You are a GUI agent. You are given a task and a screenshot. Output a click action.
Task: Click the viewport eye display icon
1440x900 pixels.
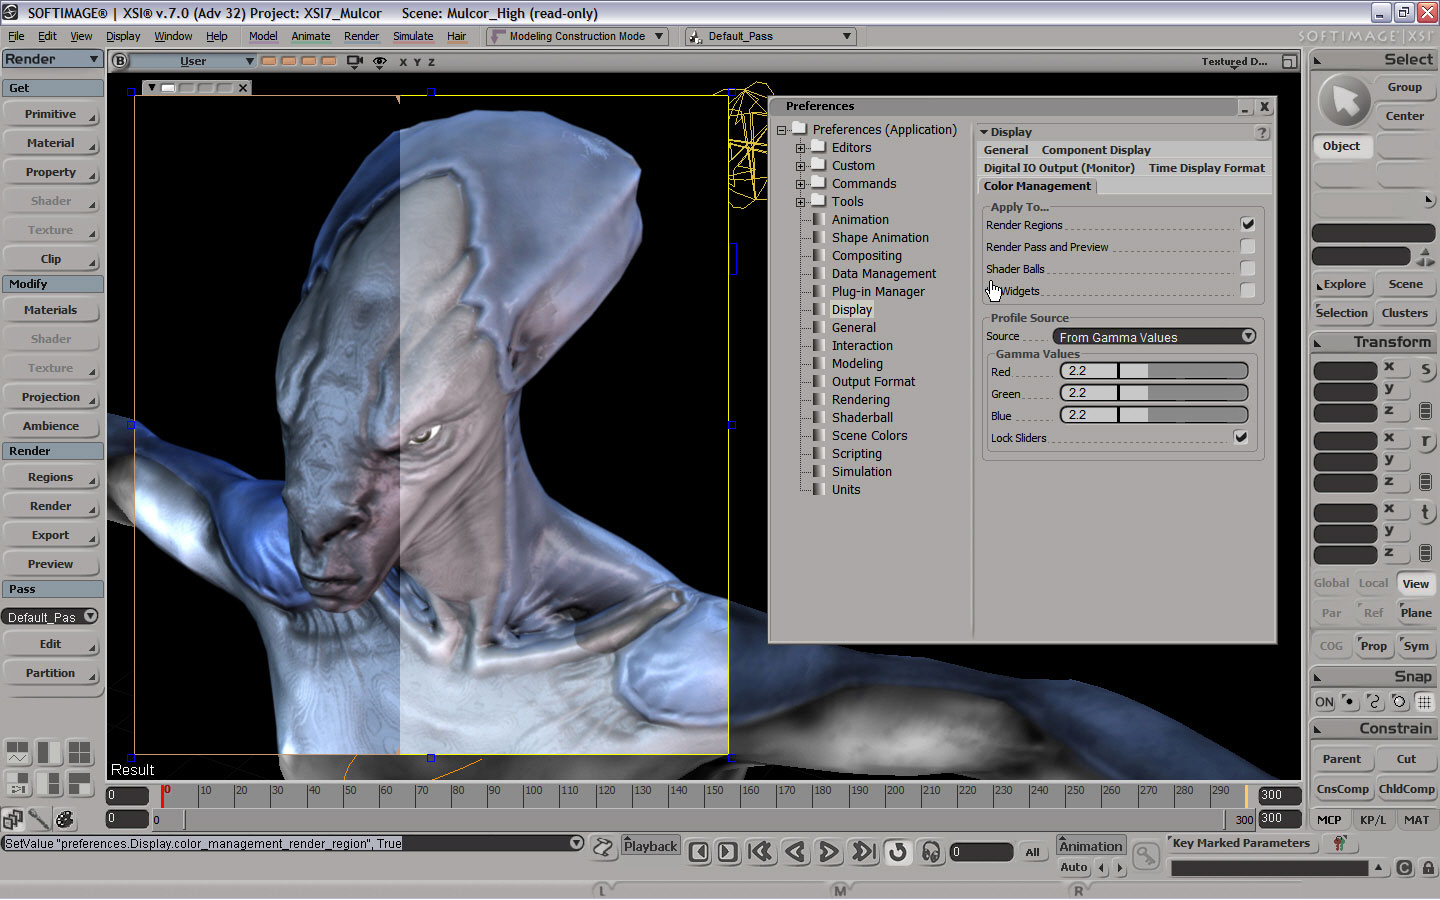[380, 62]
